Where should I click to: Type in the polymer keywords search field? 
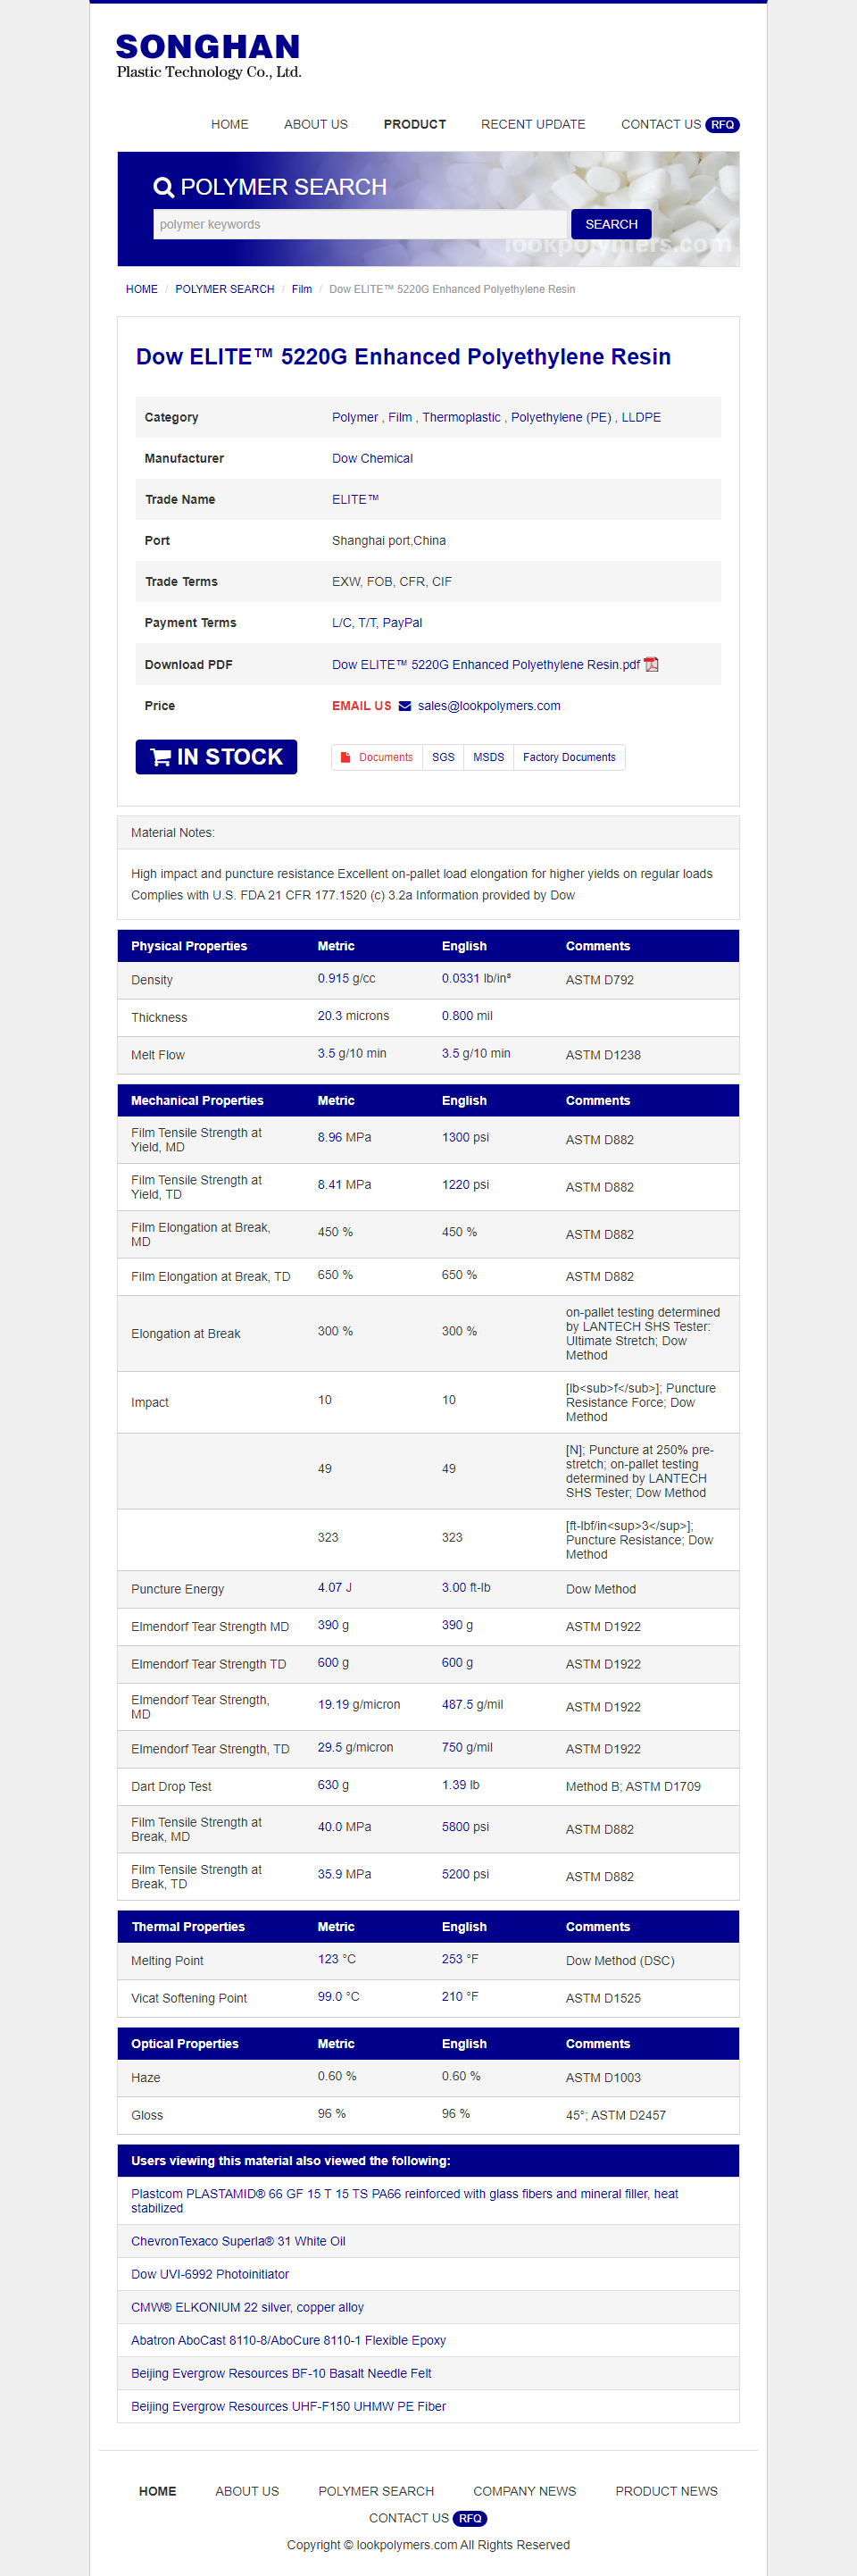pyautogui.click(x=360, y=224)
